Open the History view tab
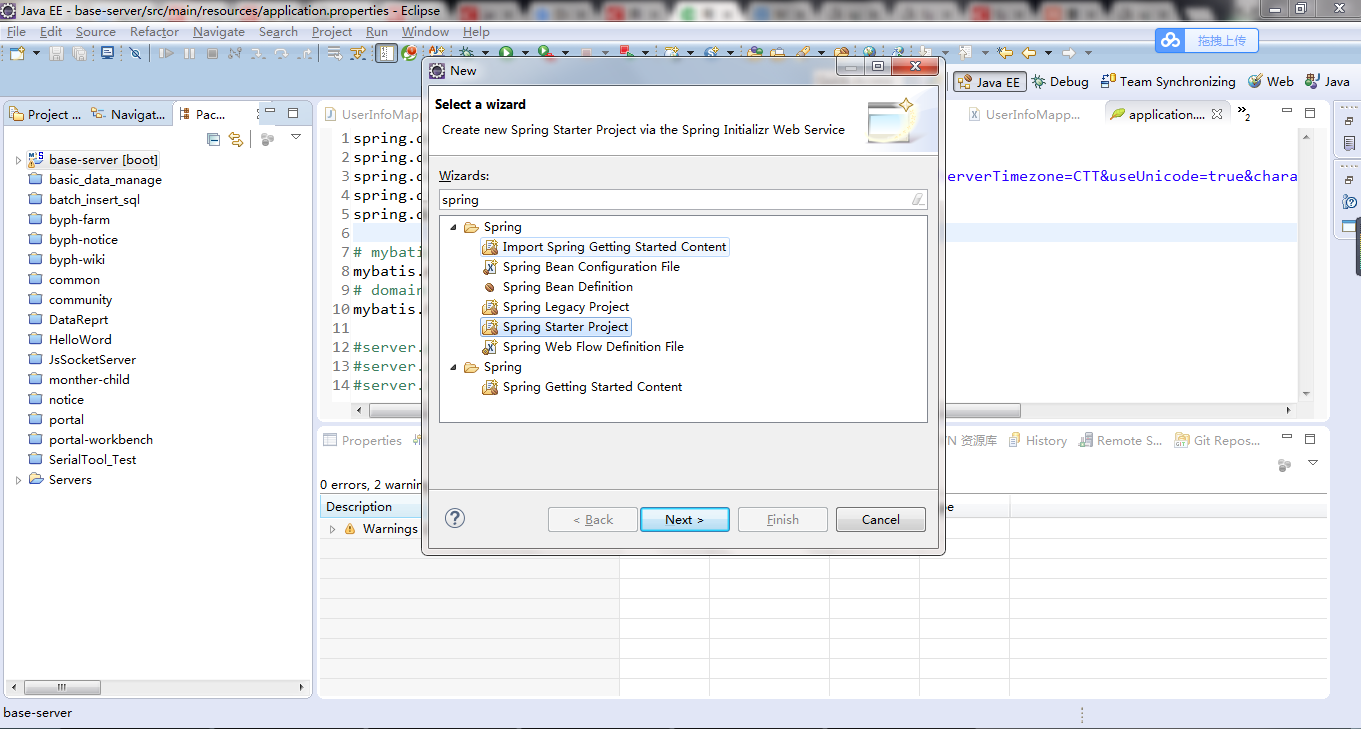Viewport: 1361px width, 729px height. click(1037, 440)
